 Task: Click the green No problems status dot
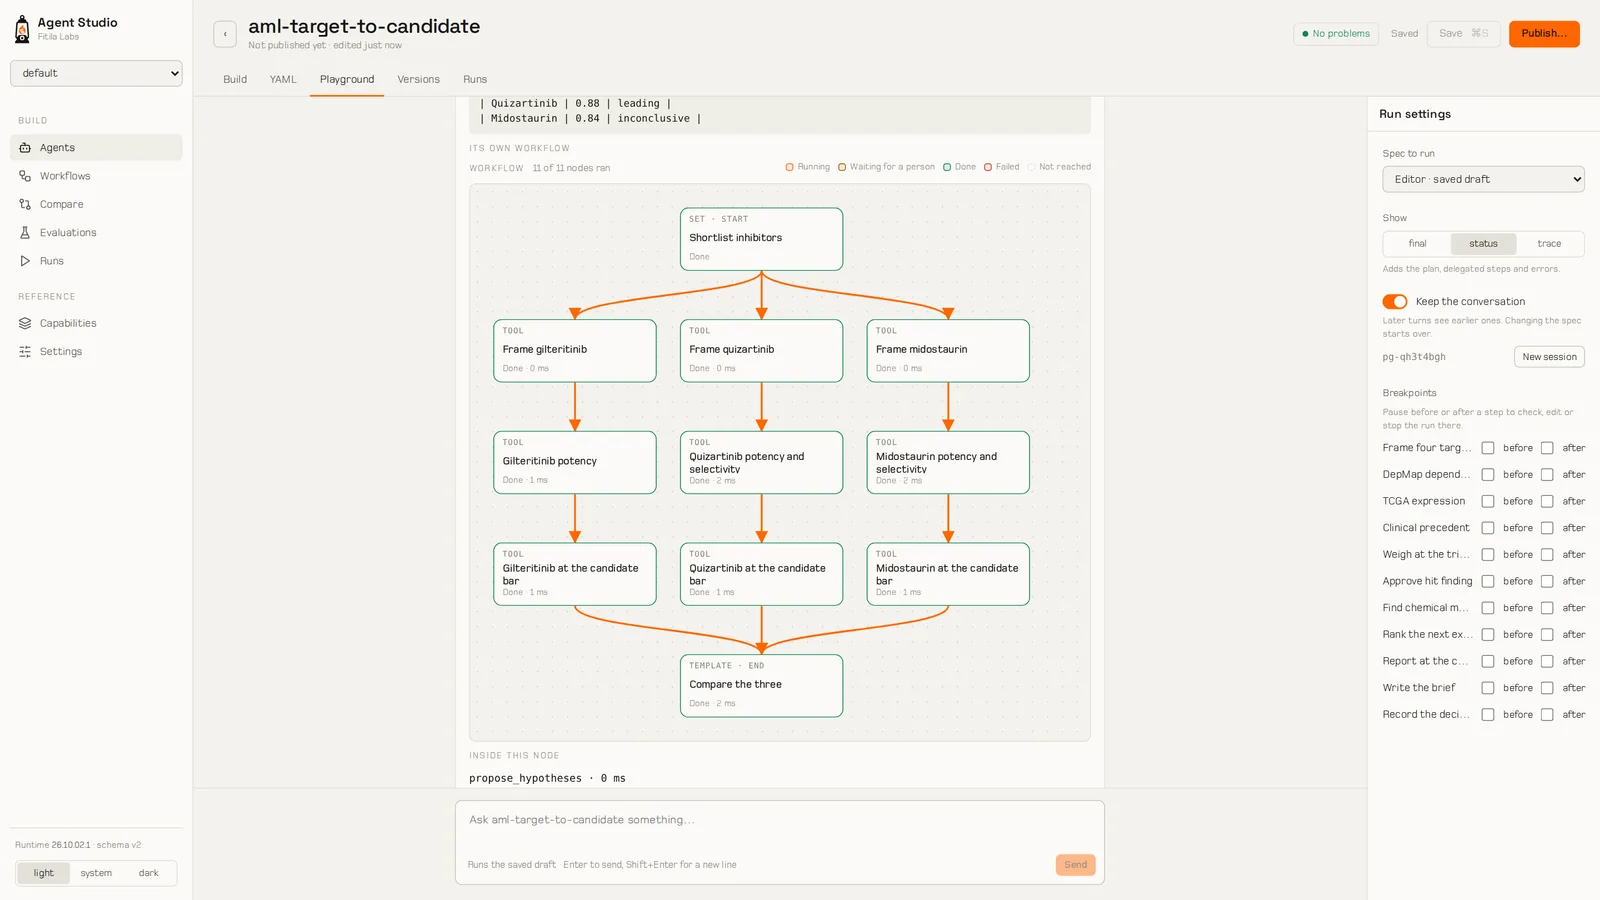(x=1305, y=34)
